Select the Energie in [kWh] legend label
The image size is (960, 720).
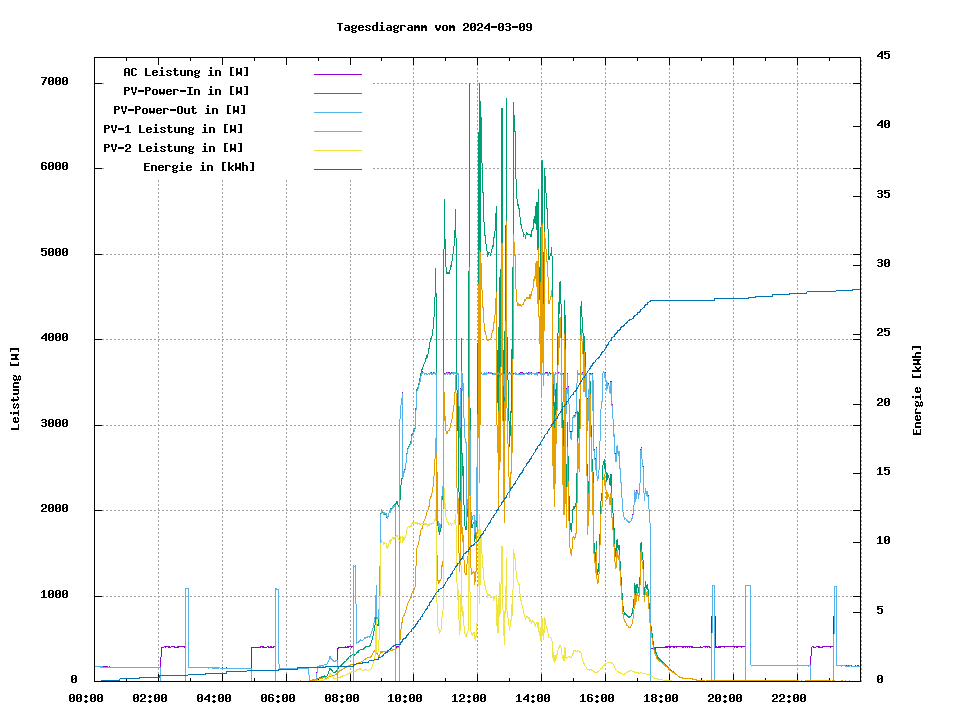(199, 167)
